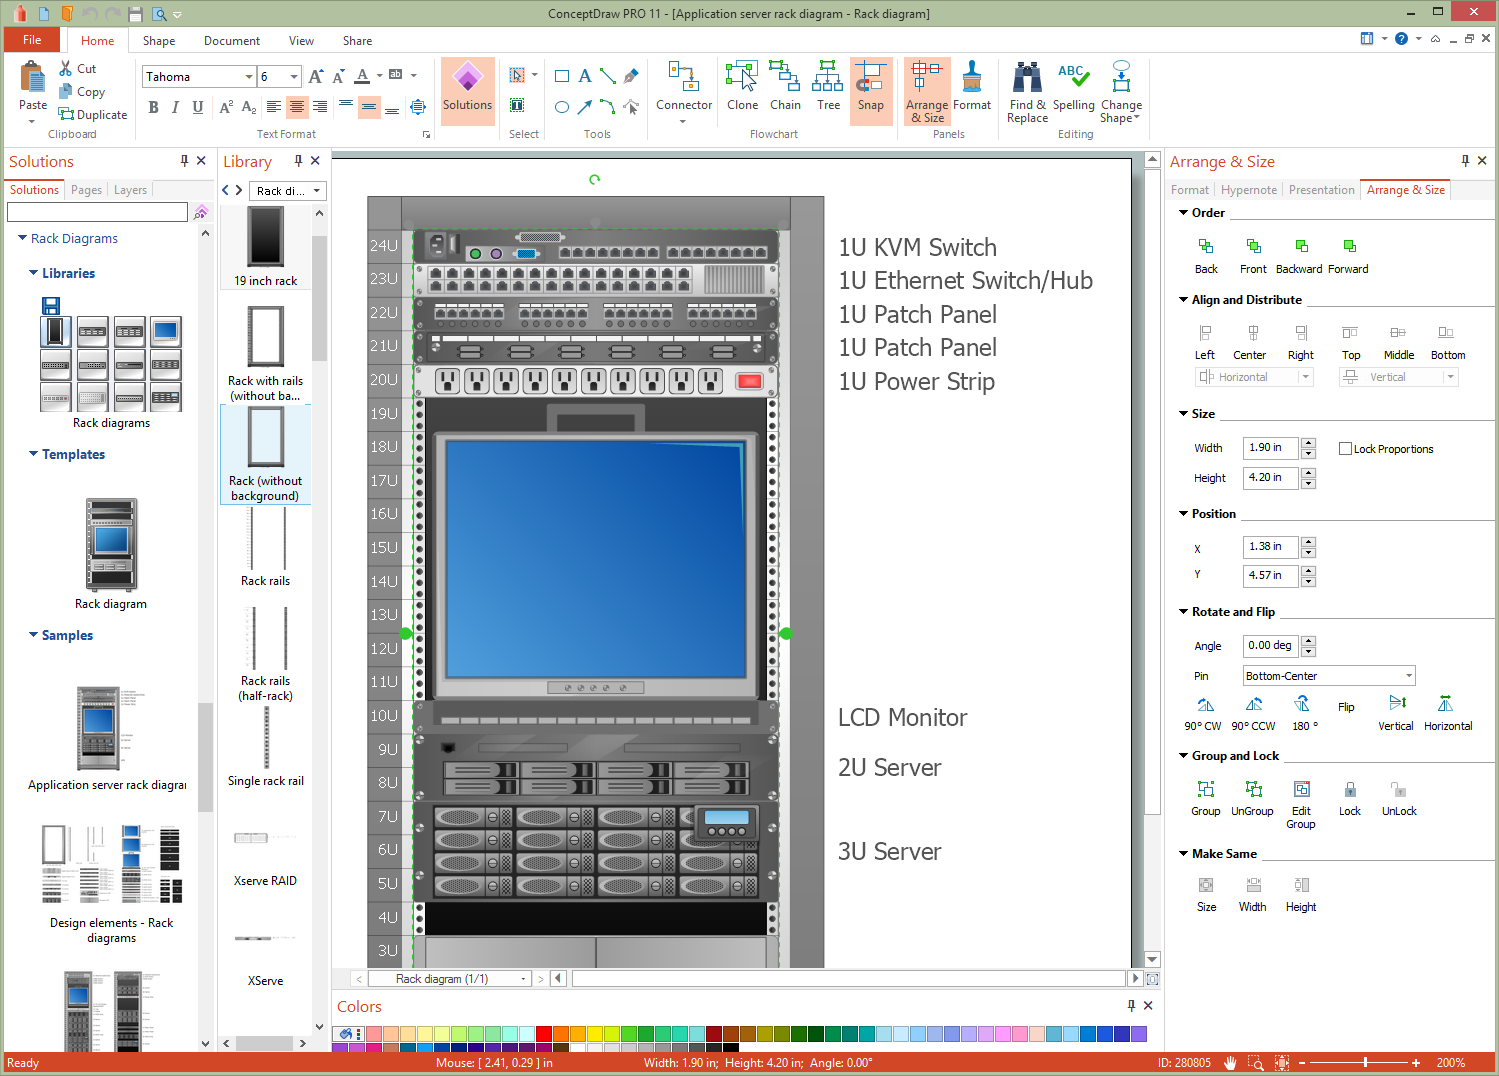Image resolution: width=1499 pixels, height=1076 pixels.
Task: Run the Spelling check
Action: (x=1074, y=87)
